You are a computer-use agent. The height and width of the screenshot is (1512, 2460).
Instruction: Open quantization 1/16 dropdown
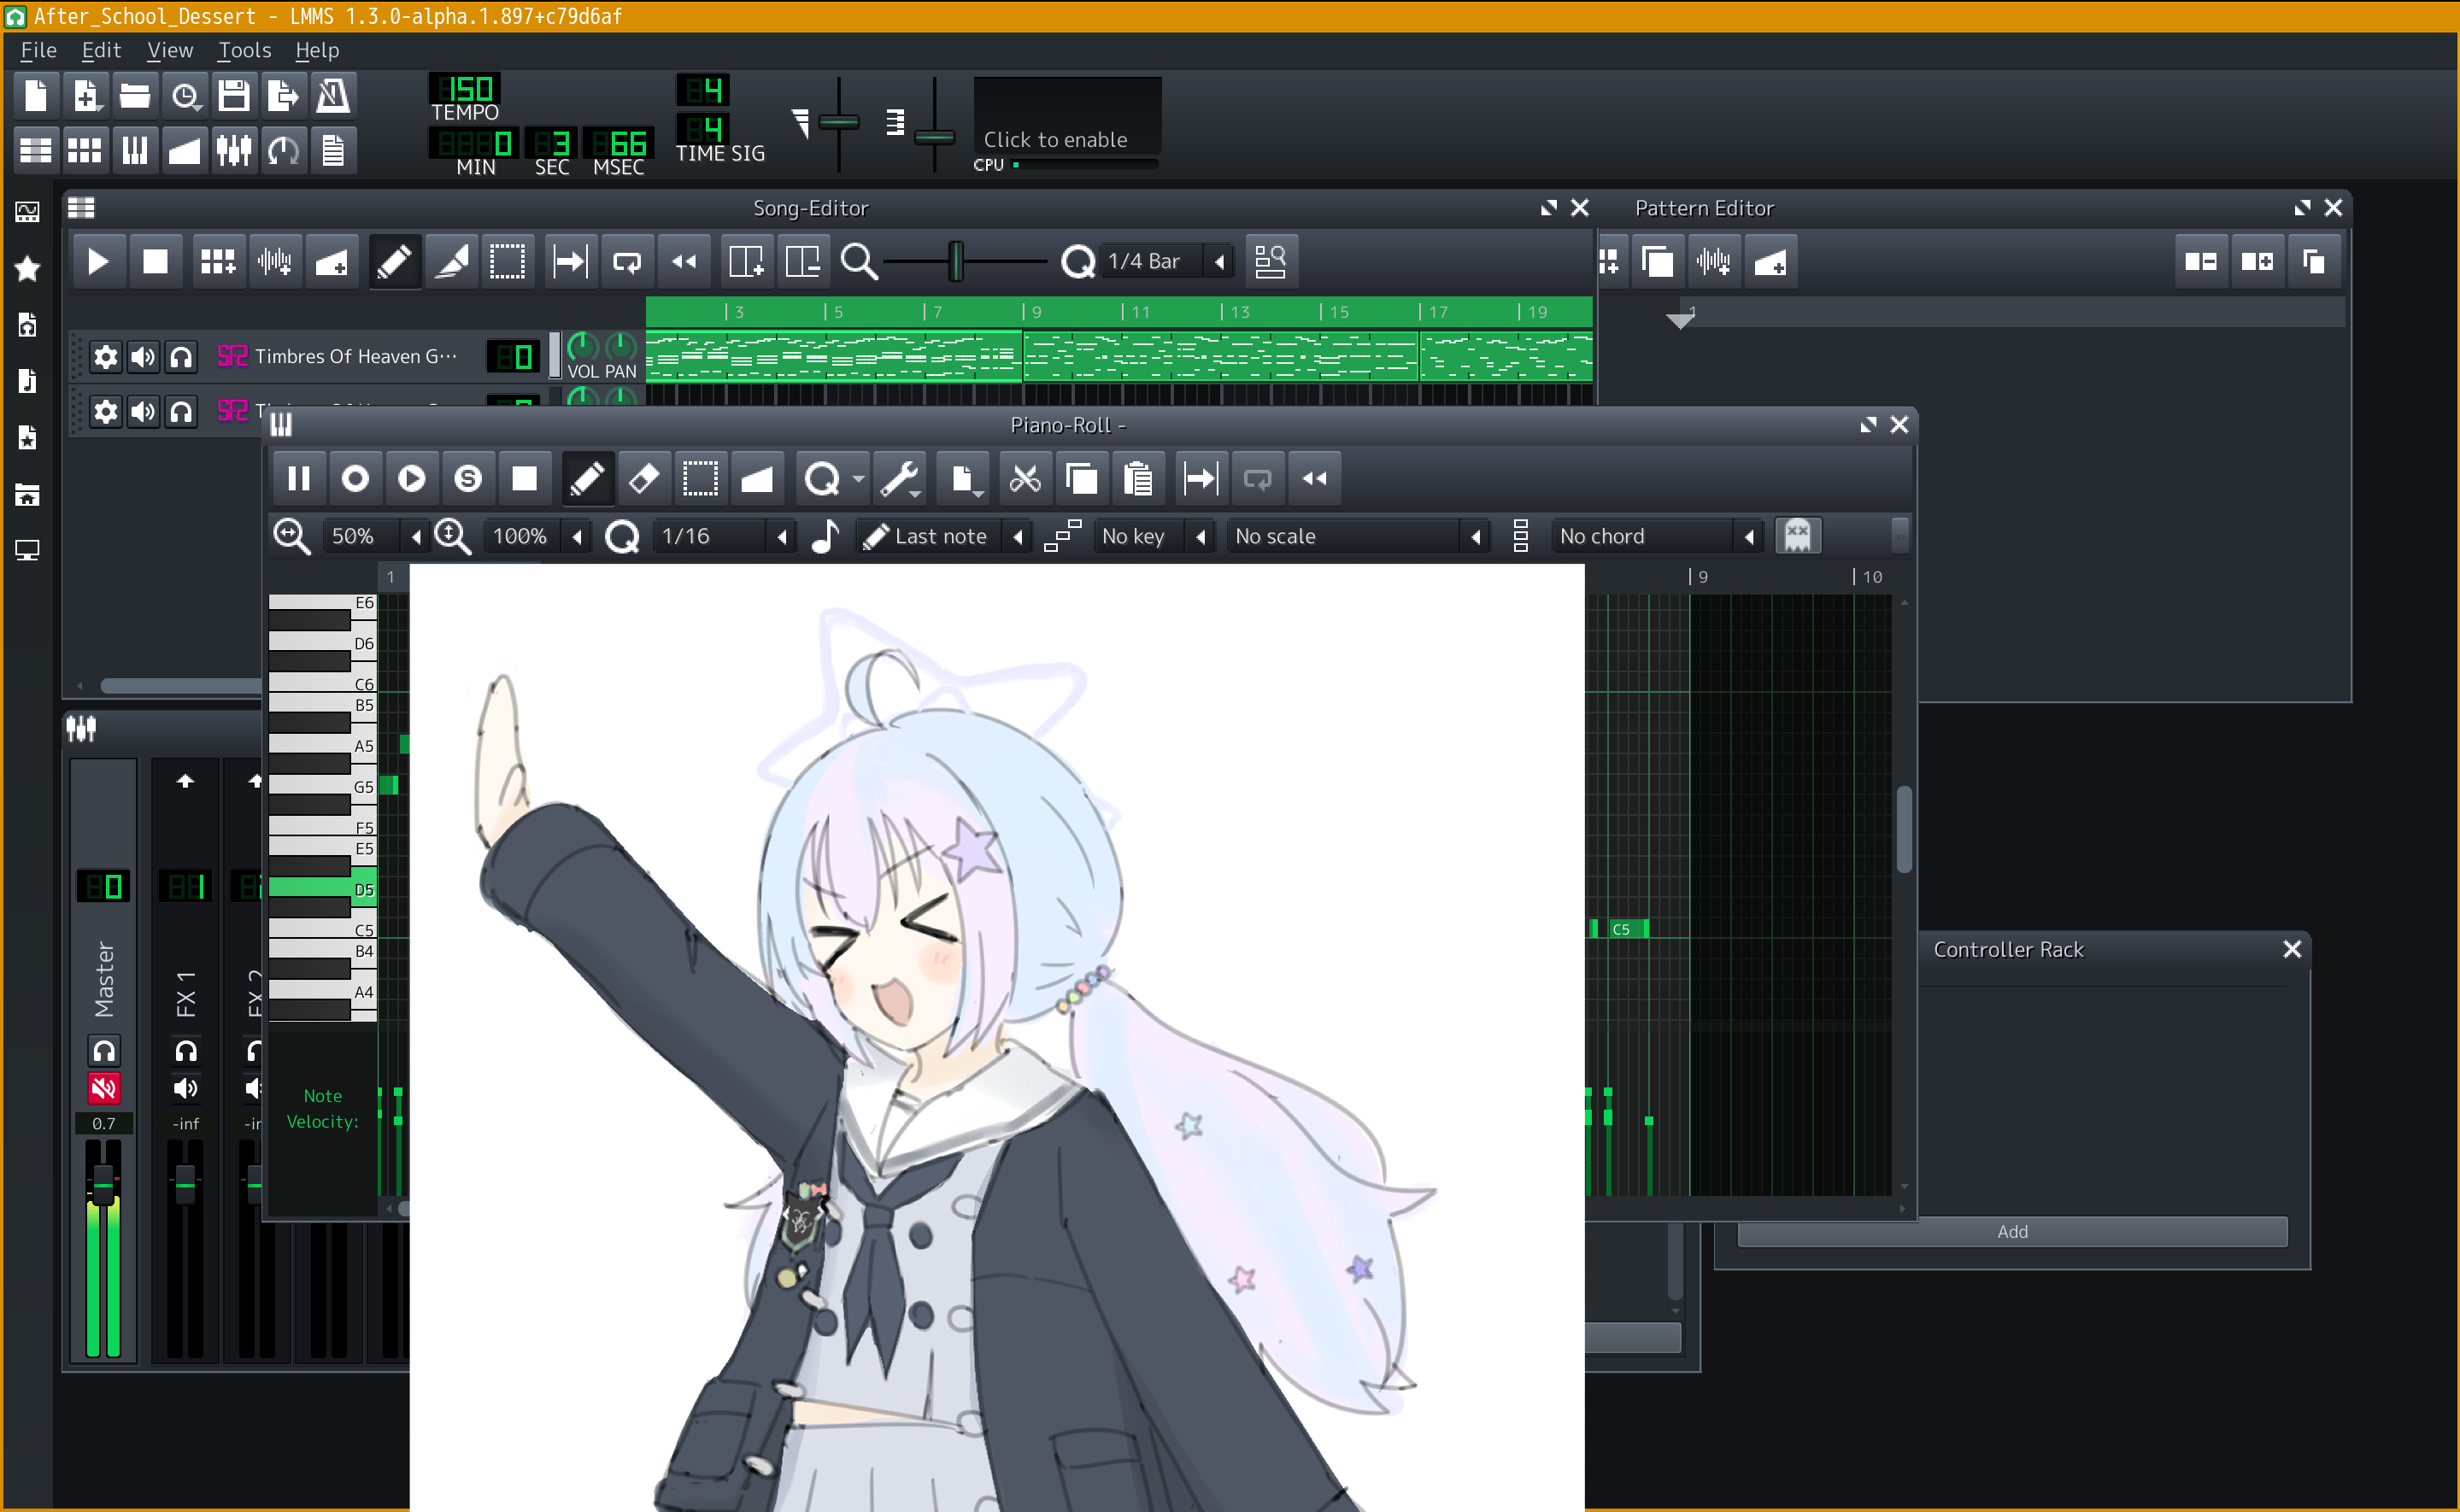(x=724, y=537)
